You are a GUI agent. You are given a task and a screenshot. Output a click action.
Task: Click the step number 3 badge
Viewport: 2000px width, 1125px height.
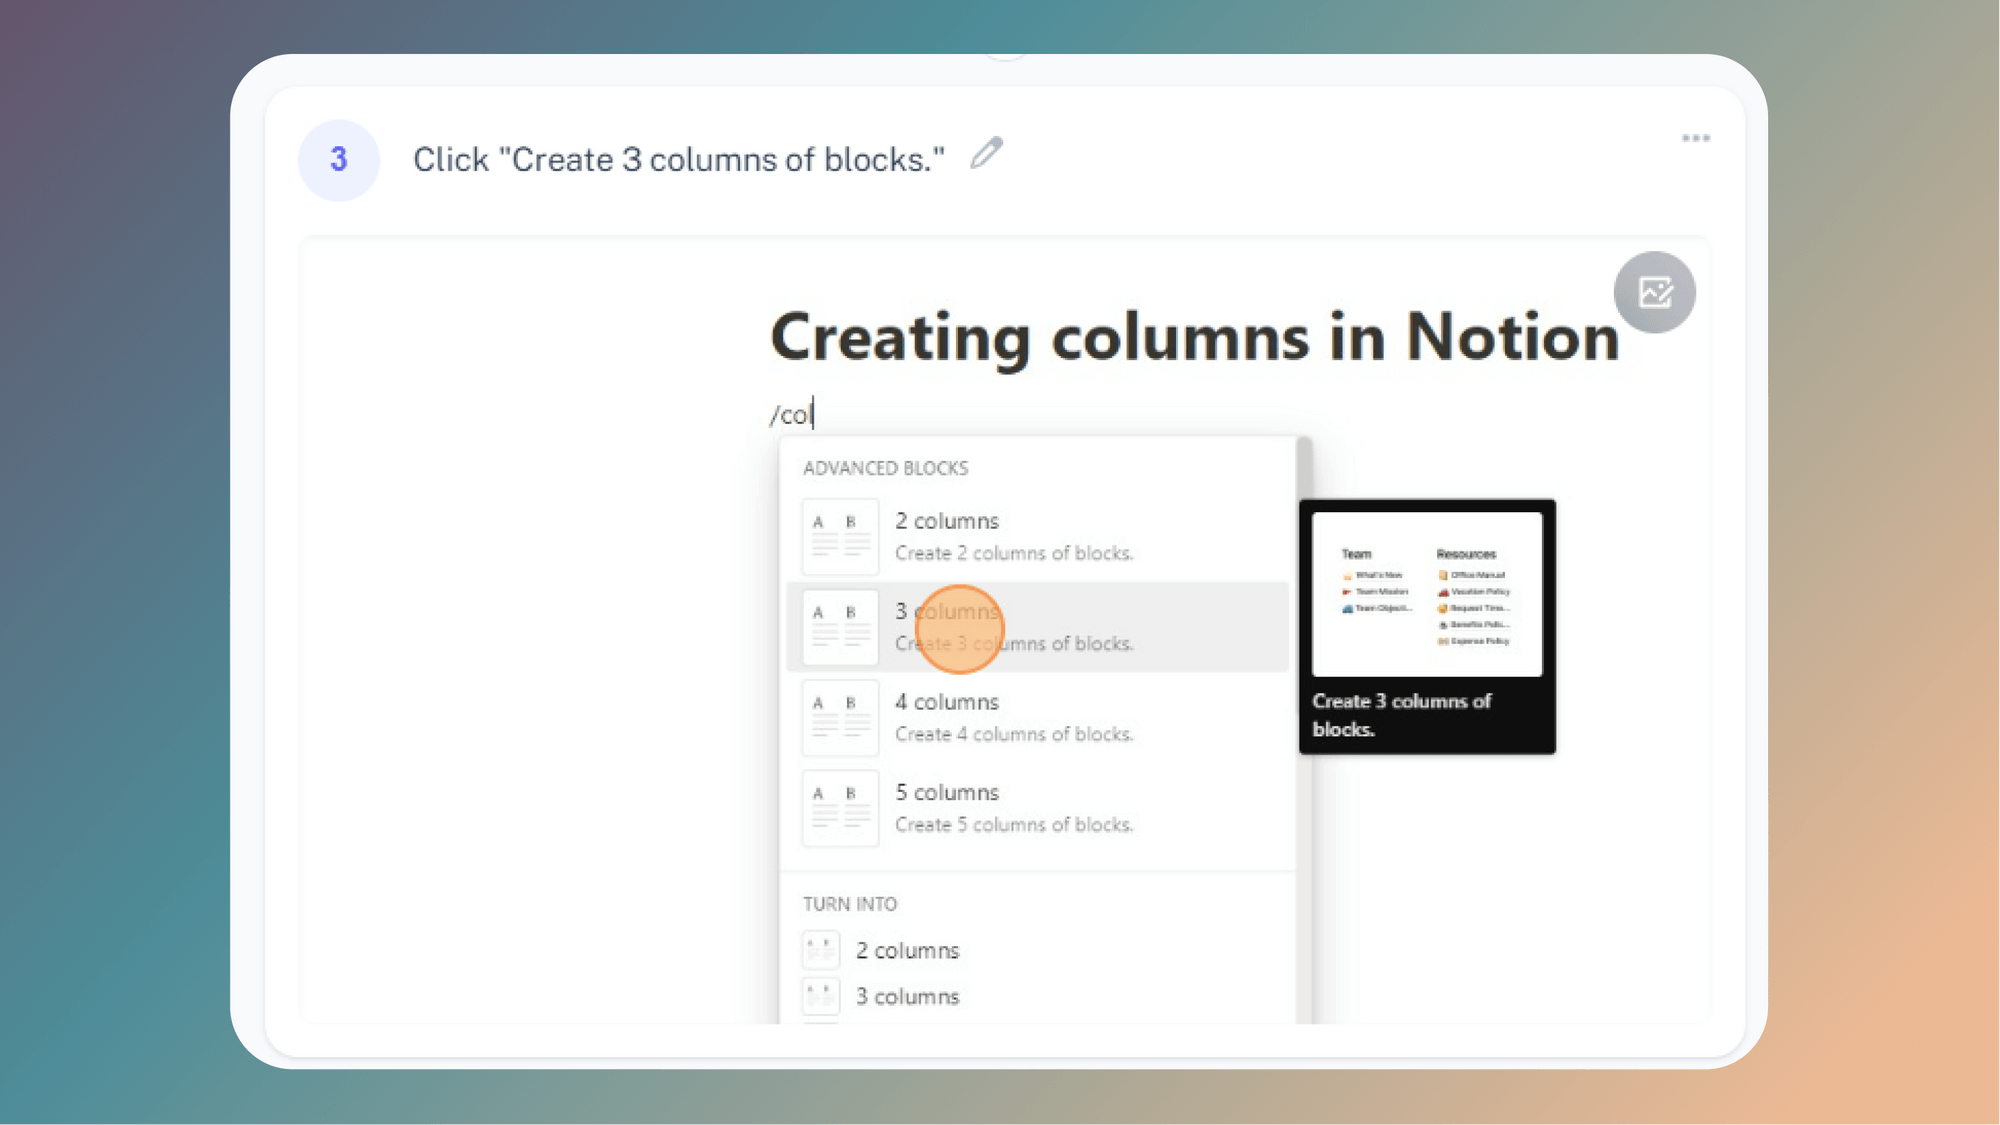[338, 160]
